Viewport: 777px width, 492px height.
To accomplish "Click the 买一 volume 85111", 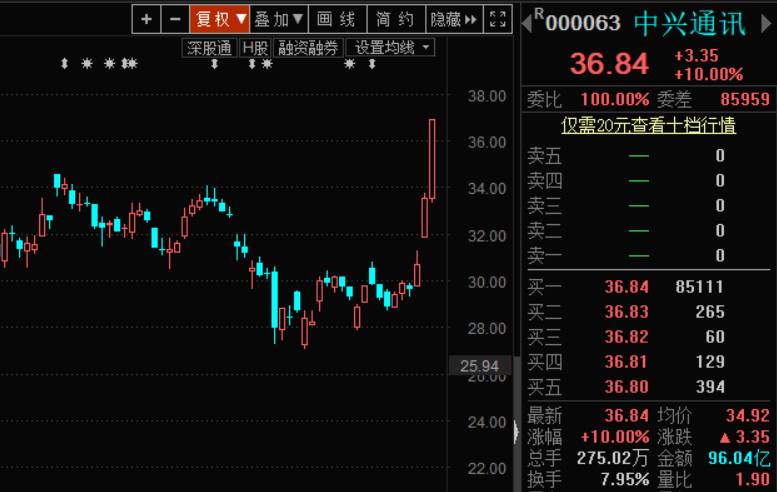I will click(699, 287).
